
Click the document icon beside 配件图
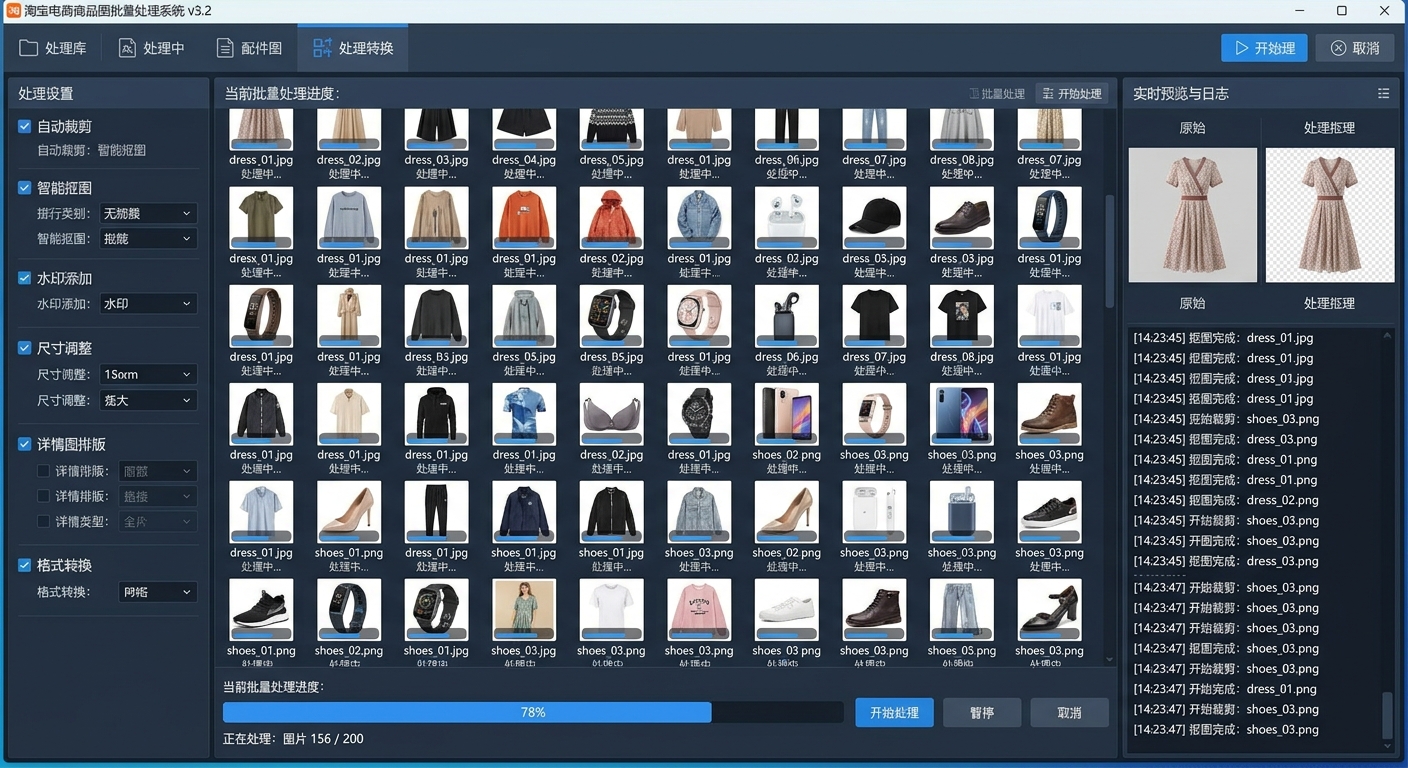coord(226,48)
